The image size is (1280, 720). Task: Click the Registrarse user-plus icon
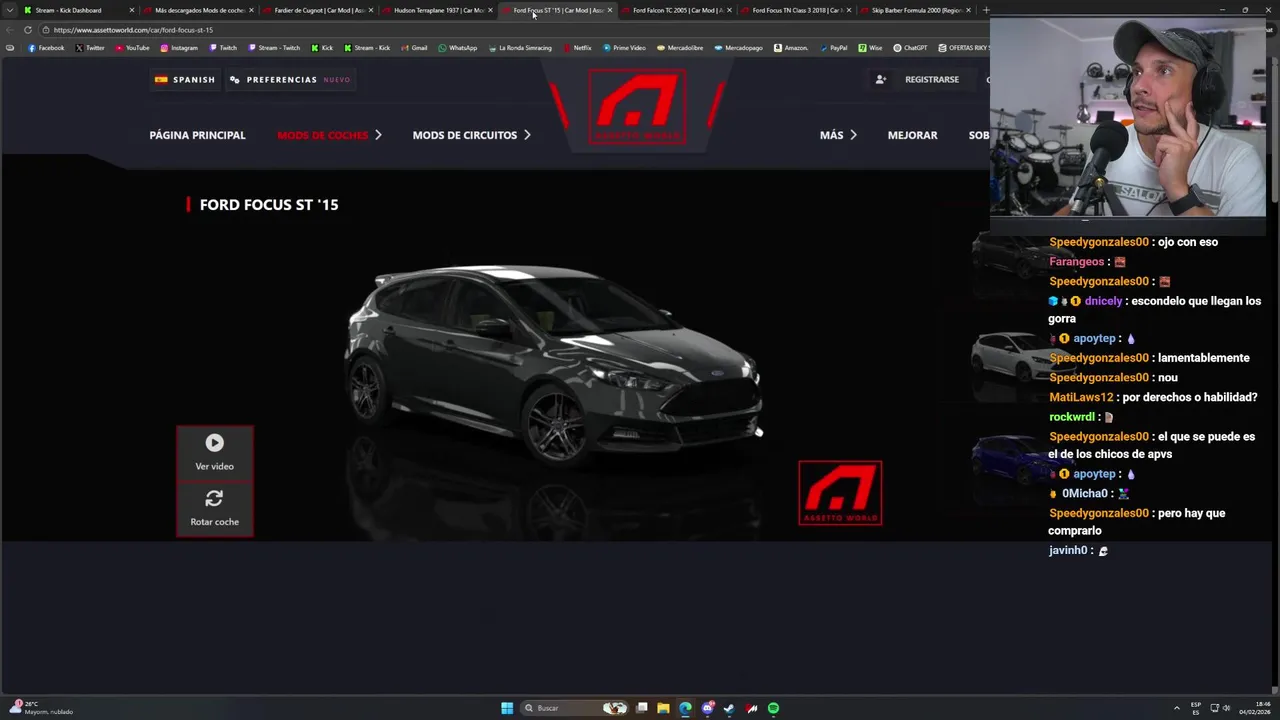881,79
